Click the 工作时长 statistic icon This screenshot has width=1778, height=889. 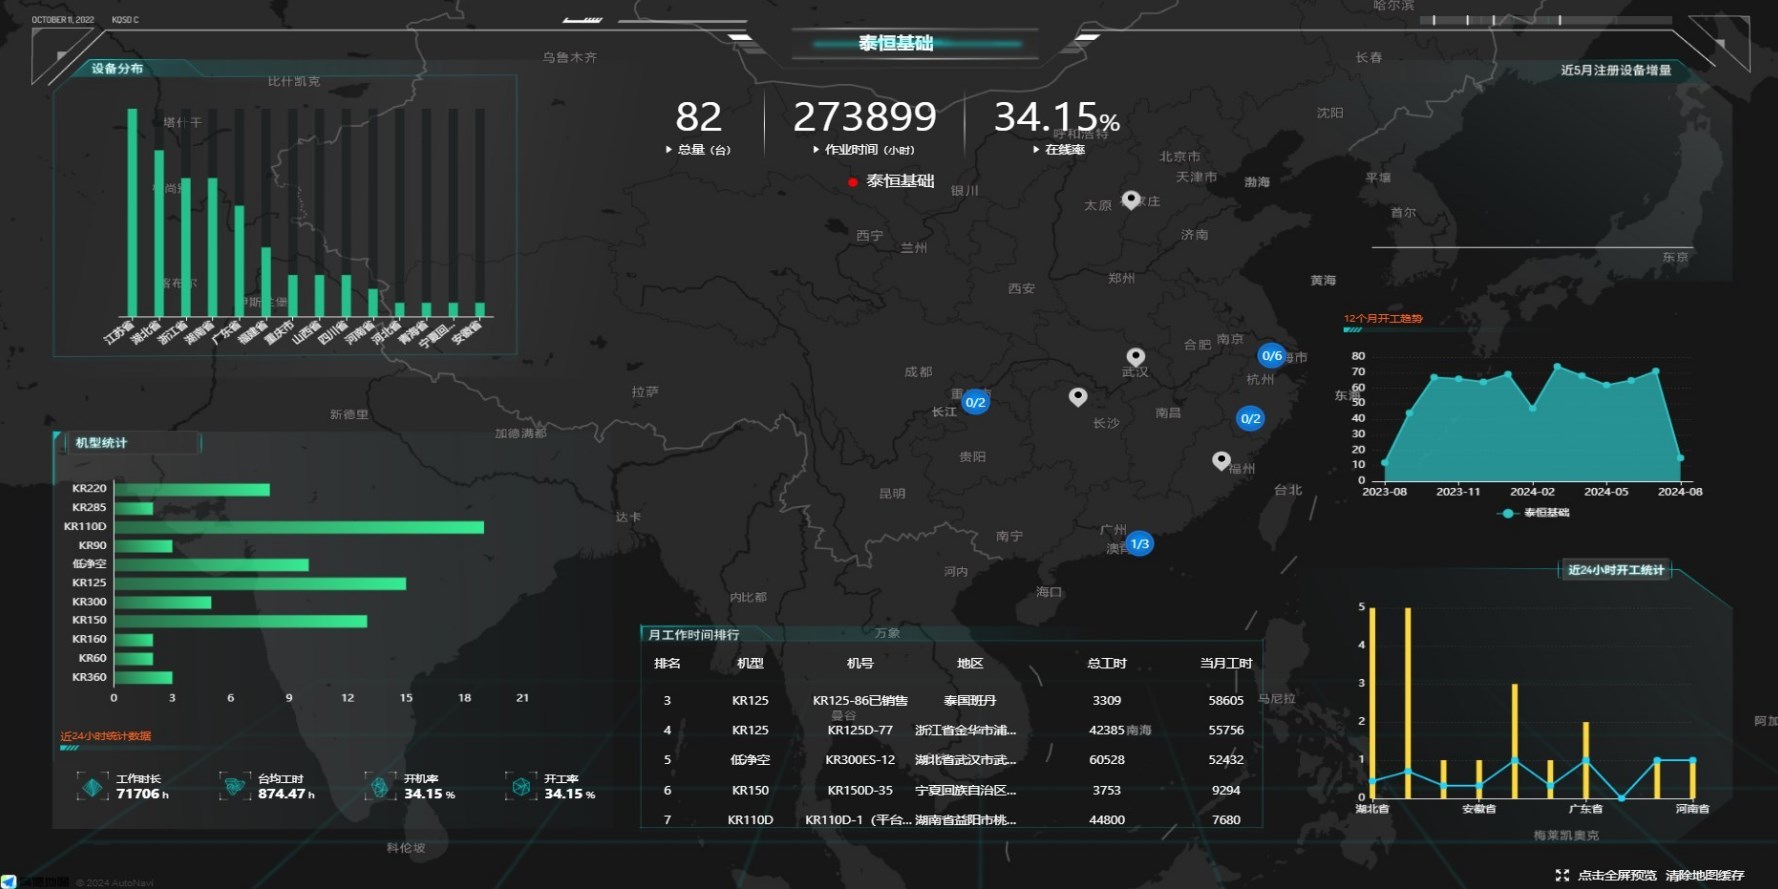pos(92,787)
